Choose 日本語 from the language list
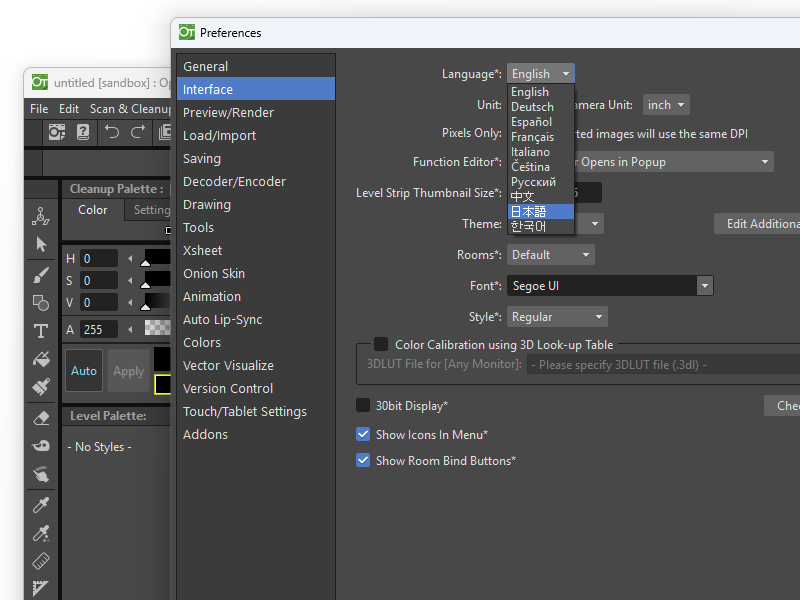 541,211
